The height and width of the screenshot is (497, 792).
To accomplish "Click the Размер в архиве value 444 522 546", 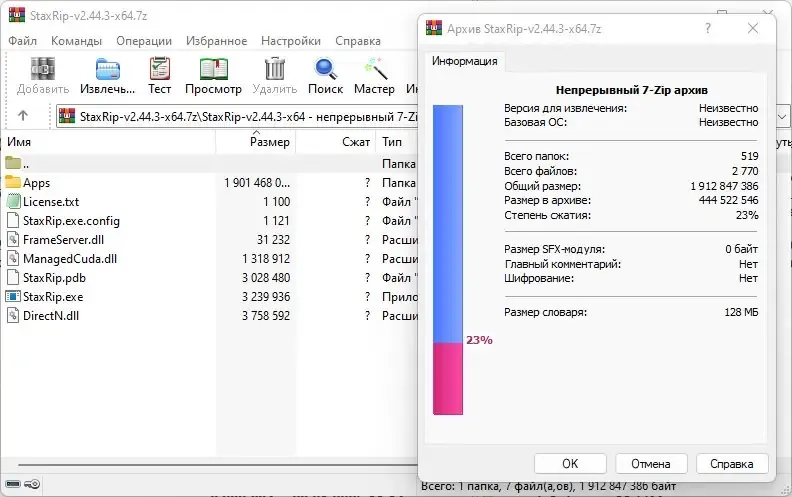I will click(x=728, y=200).
